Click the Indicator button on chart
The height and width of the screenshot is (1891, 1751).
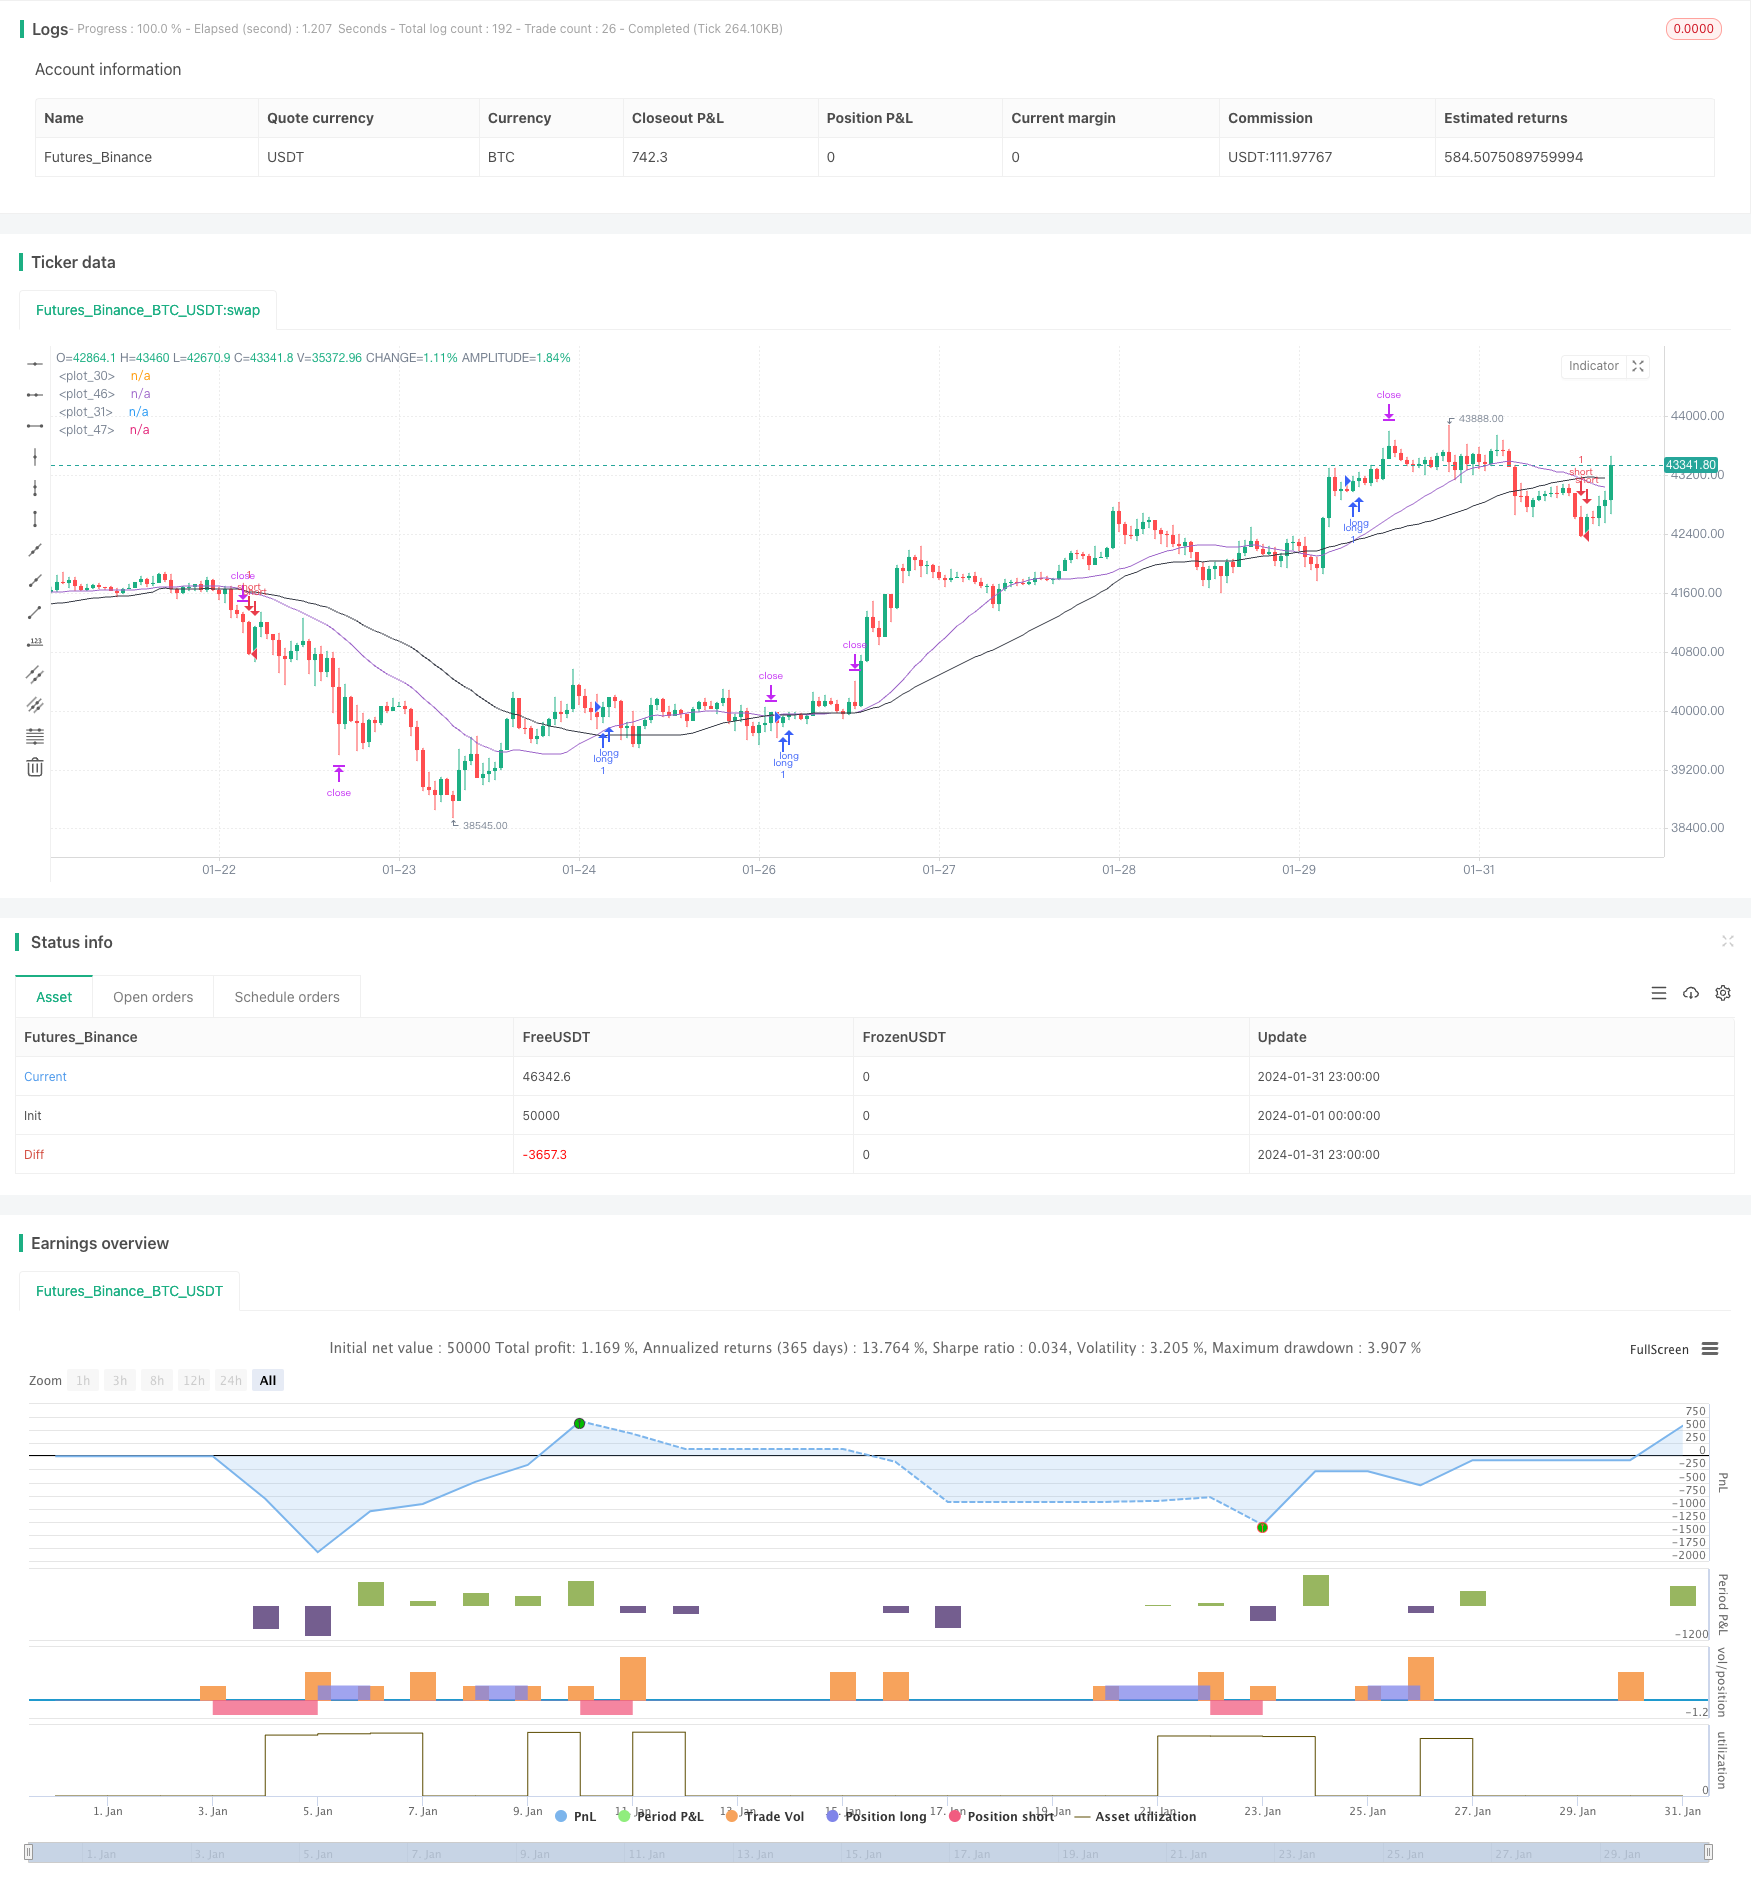(1593, 366)
